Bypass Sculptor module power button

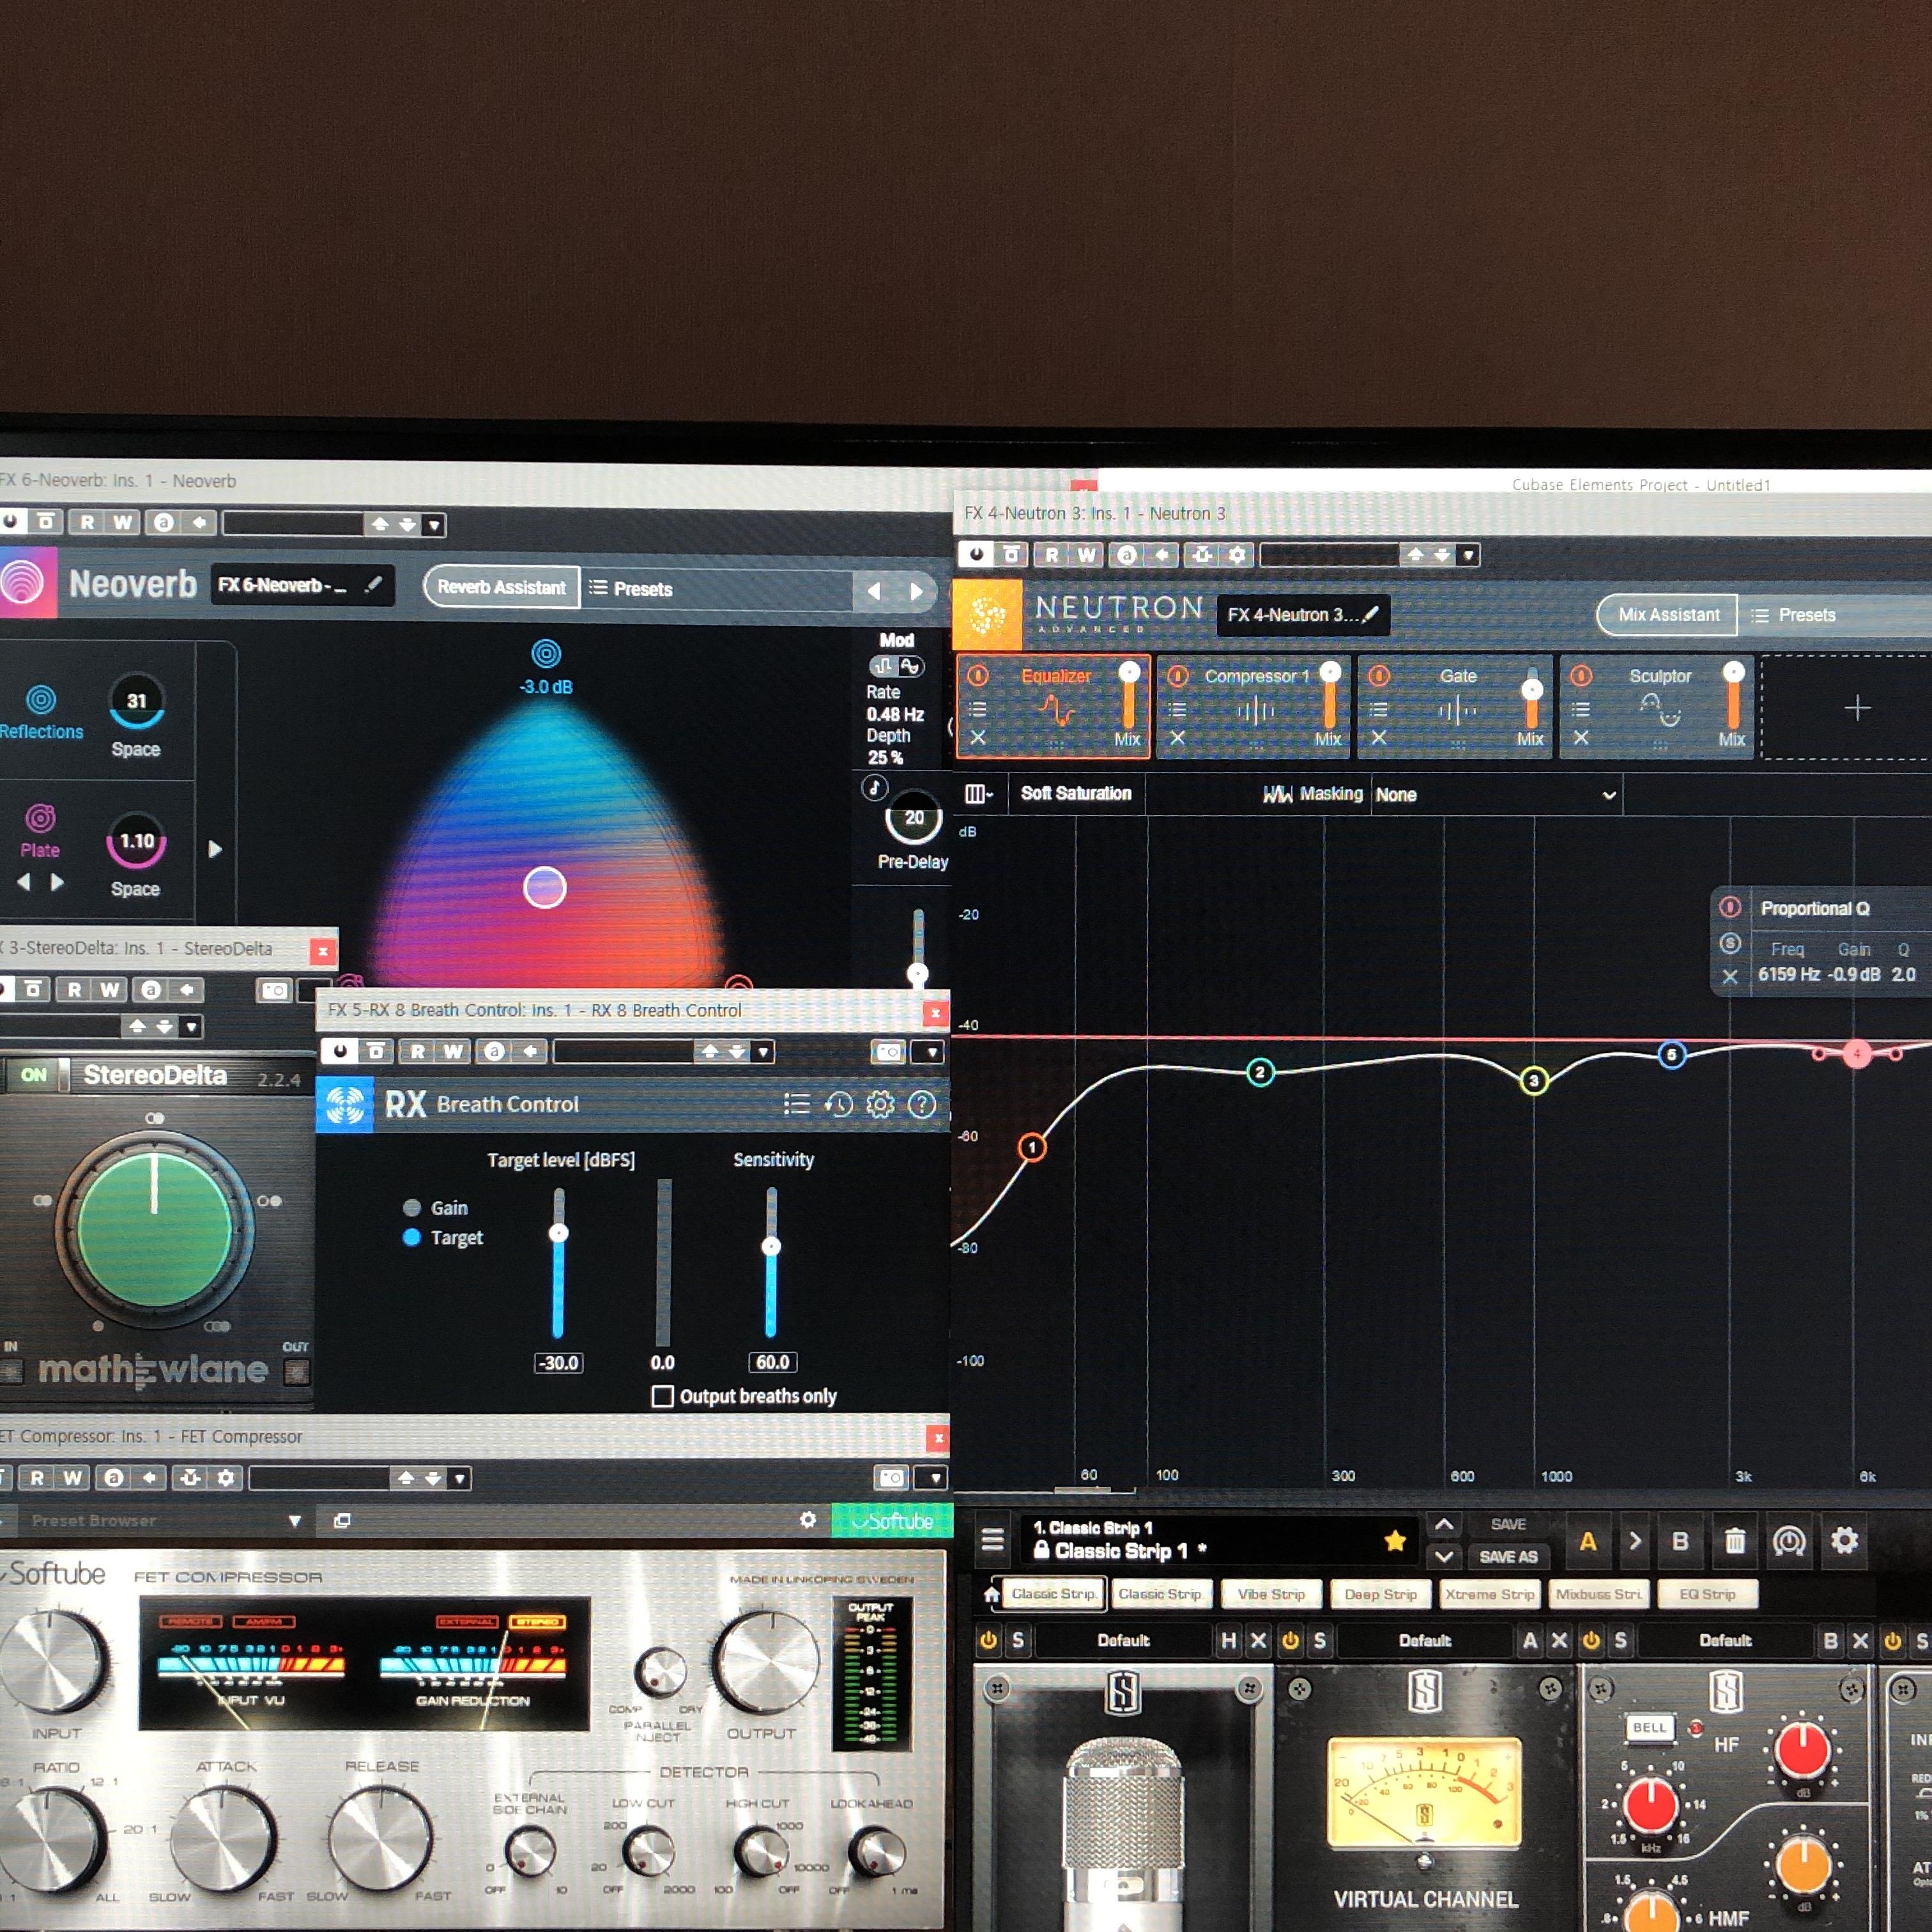tap(1581, 676)
